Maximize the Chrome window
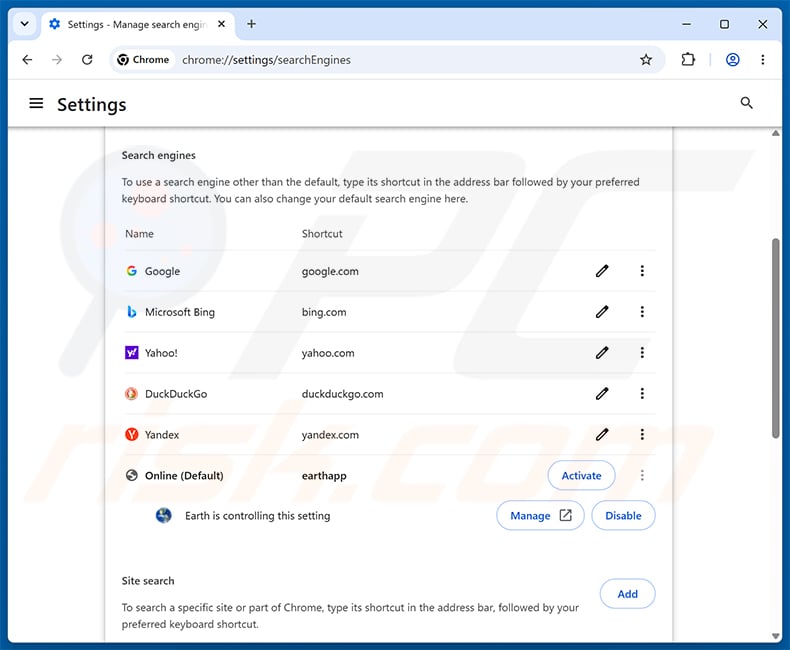The height and width of the screenshot is (650, 790). [x=724, y=24]
